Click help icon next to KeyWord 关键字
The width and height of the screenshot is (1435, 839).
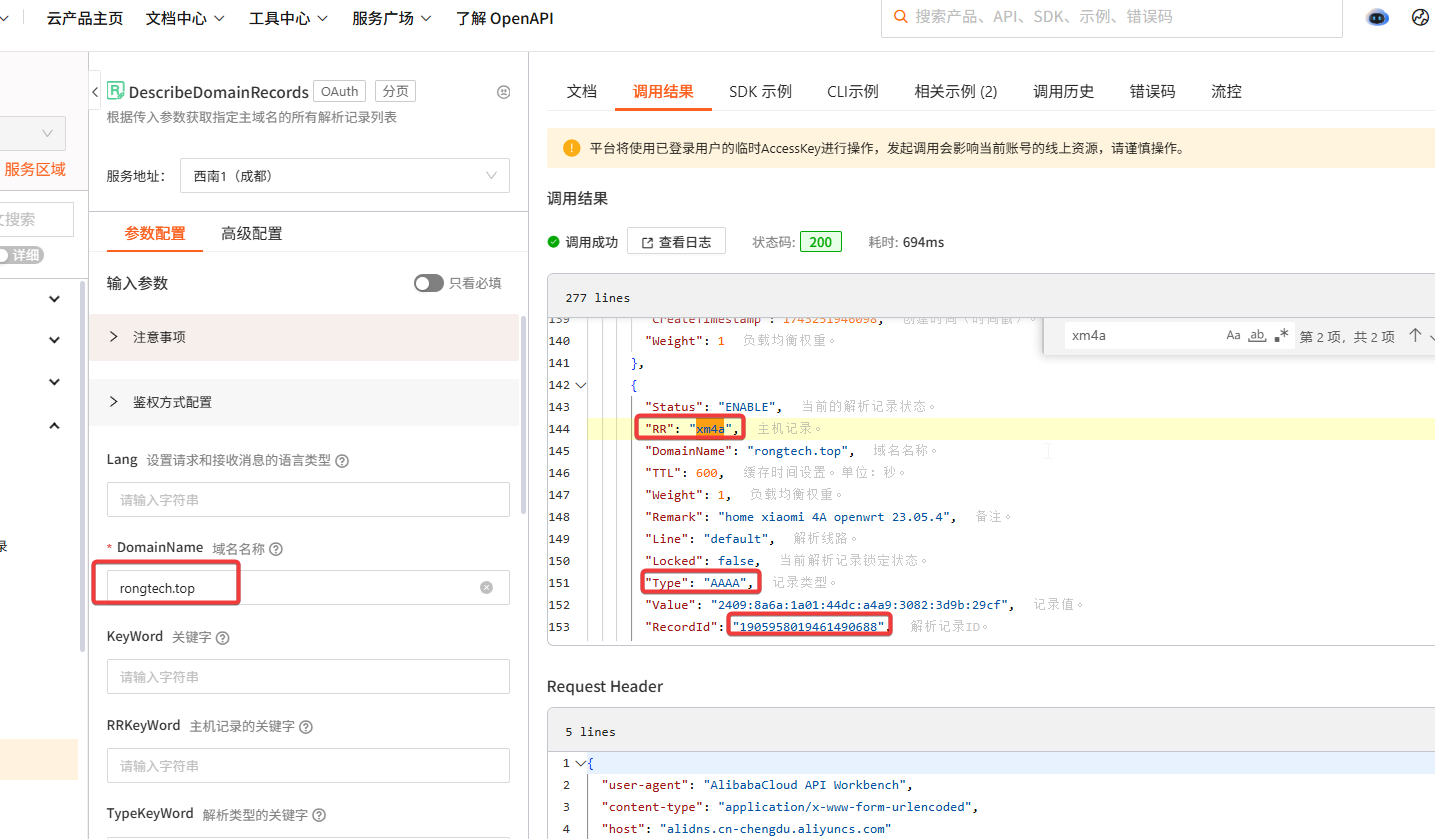222,638
